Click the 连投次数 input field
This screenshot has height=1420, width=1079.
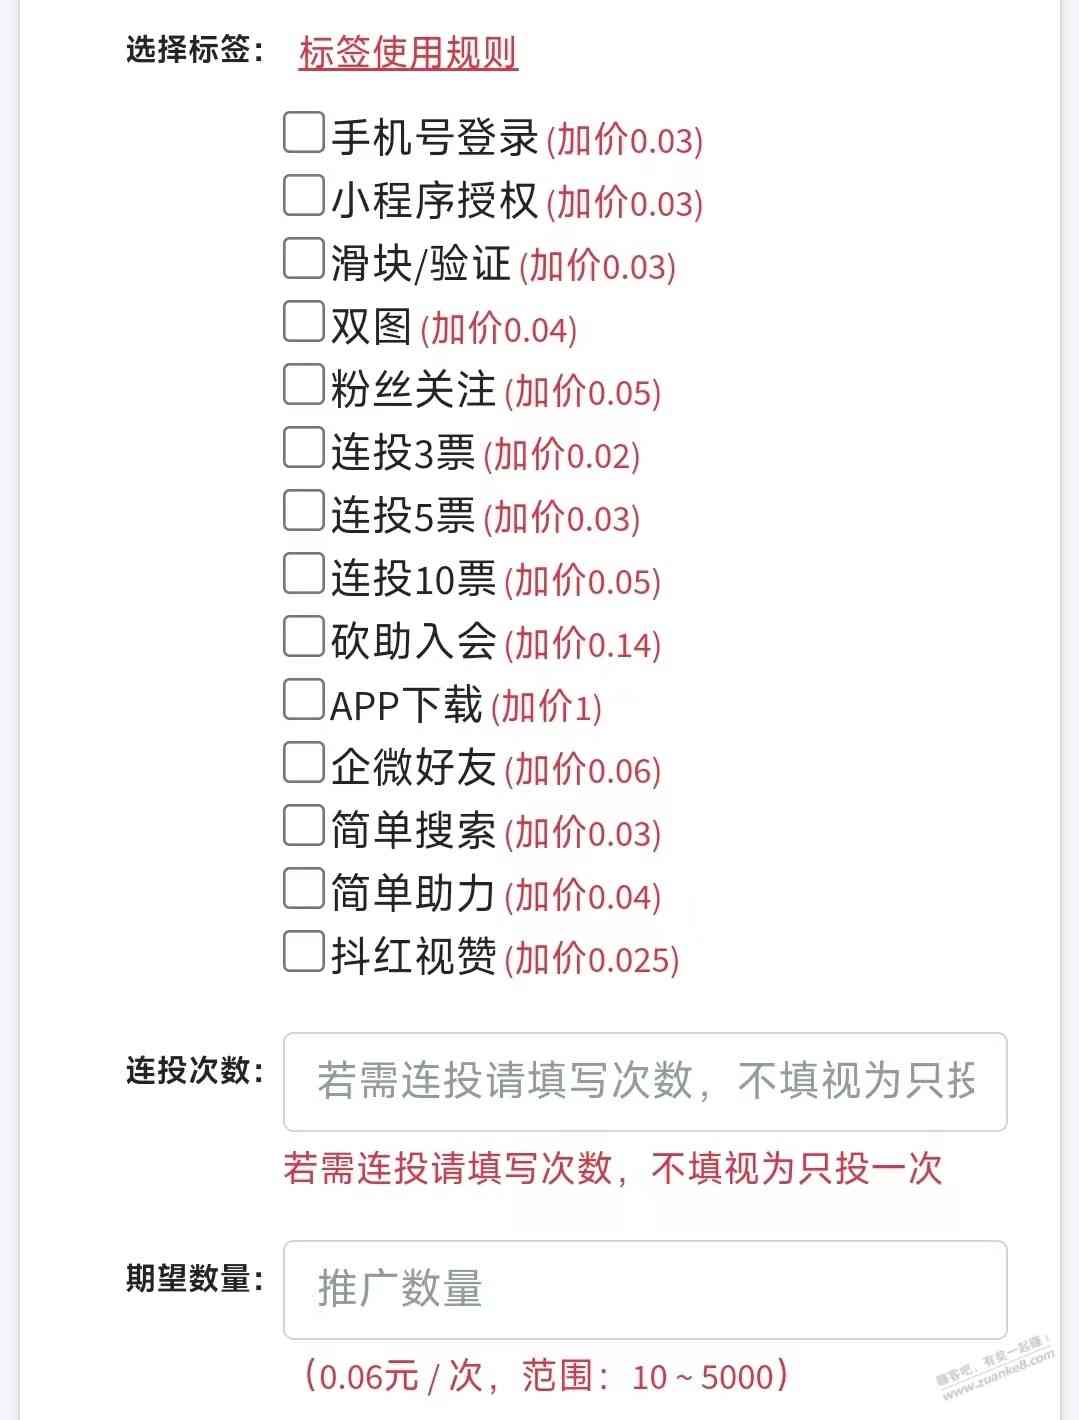coord(645,1081)
